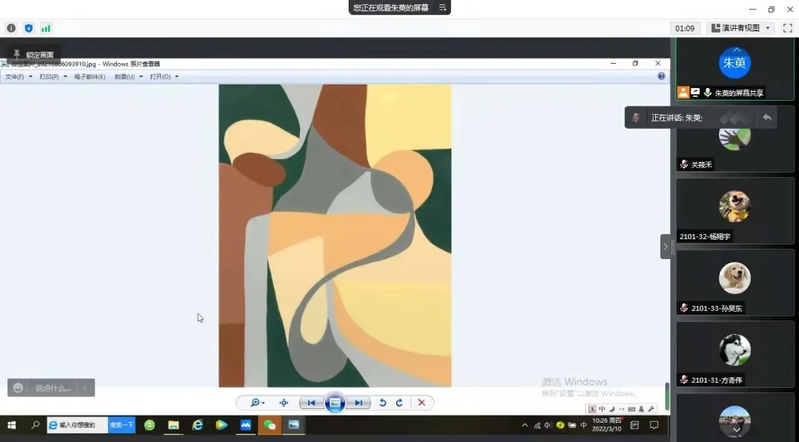Click the up chevron above the 朱英 avatar
This screenshot has height=442, width=799.
point(737,49)
